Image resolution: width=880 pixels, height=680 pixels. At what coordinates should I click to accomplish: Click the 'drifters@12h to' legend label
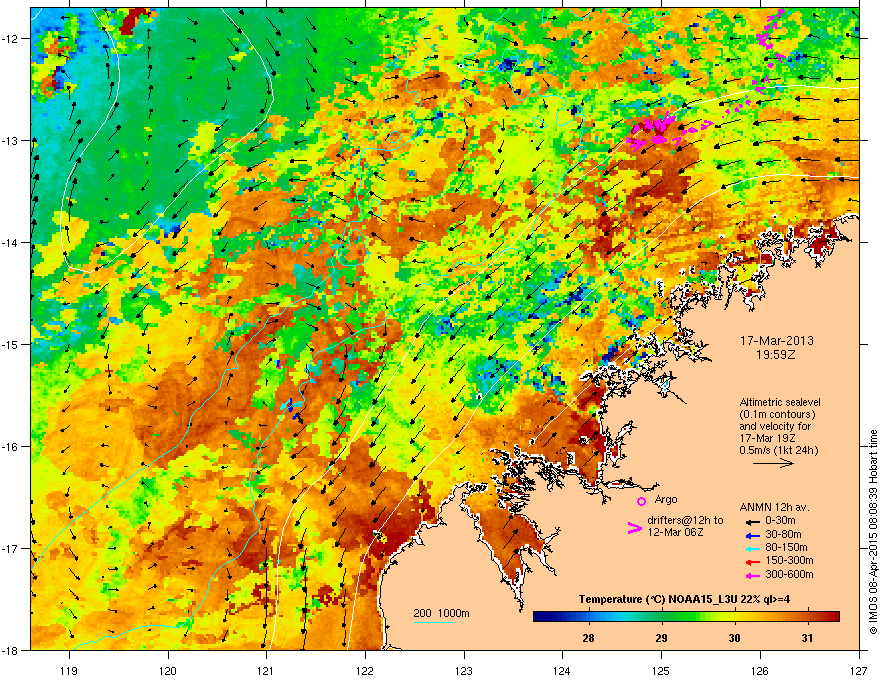click(x=685, y=521)
